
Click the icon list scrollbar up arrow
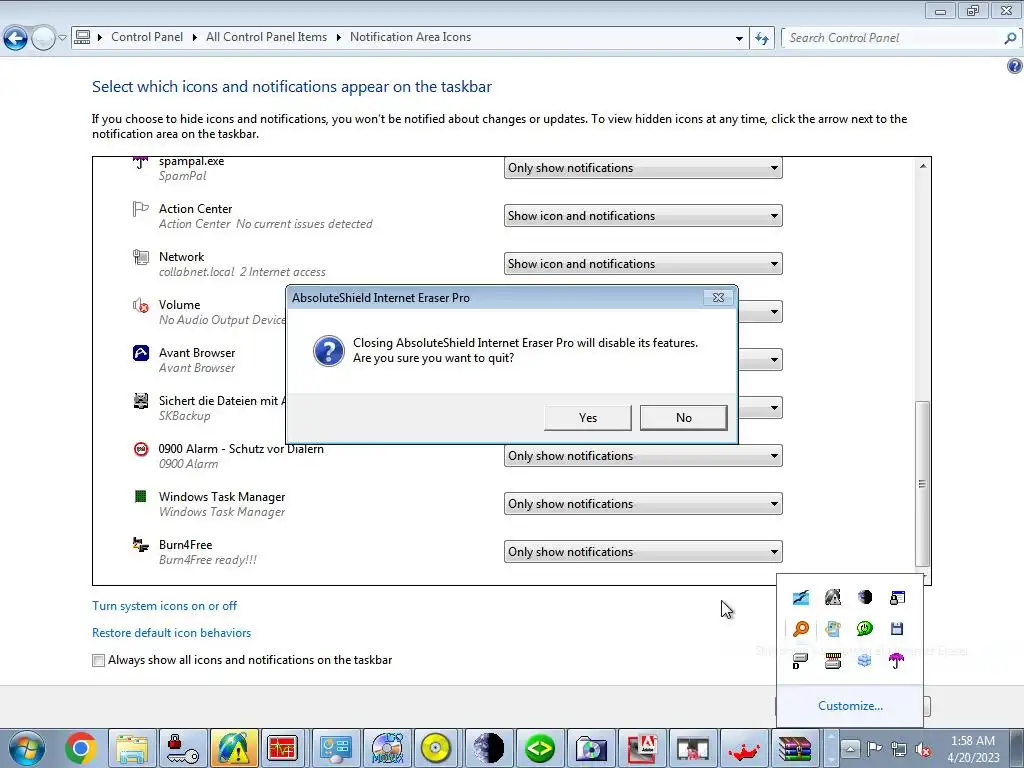pyautogui.click(x=923, y=166)
